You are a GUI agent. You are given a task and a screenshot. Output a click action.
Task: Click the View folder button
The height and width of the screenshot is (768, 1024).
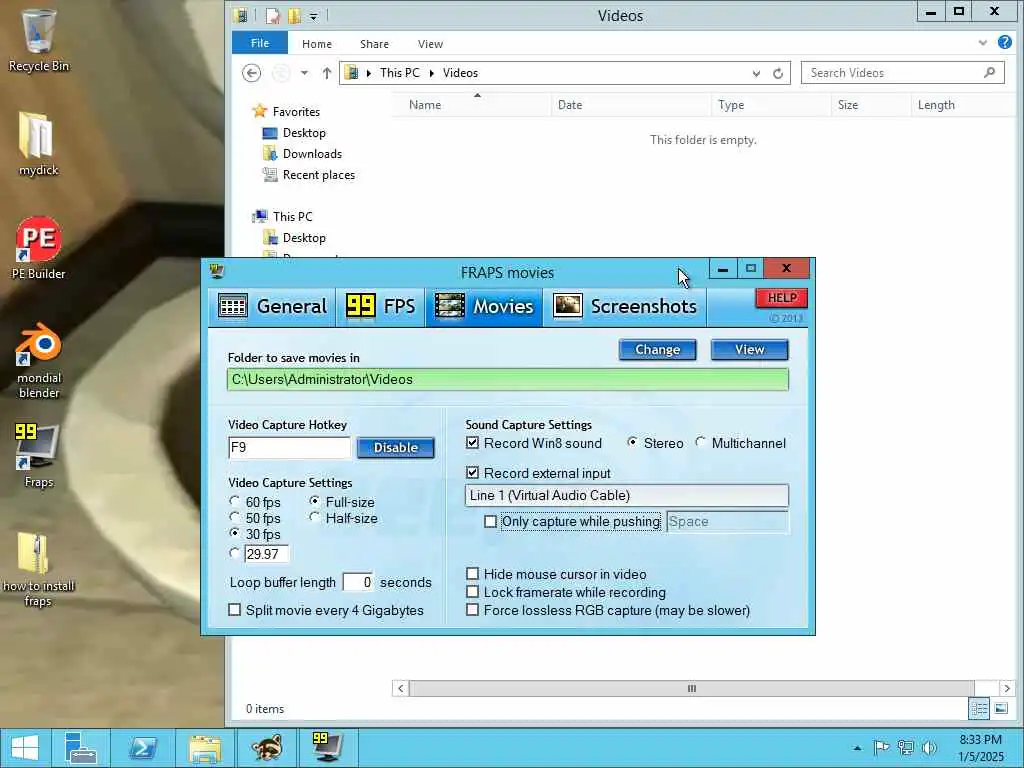pyautogui.click(x=750, y=349)
